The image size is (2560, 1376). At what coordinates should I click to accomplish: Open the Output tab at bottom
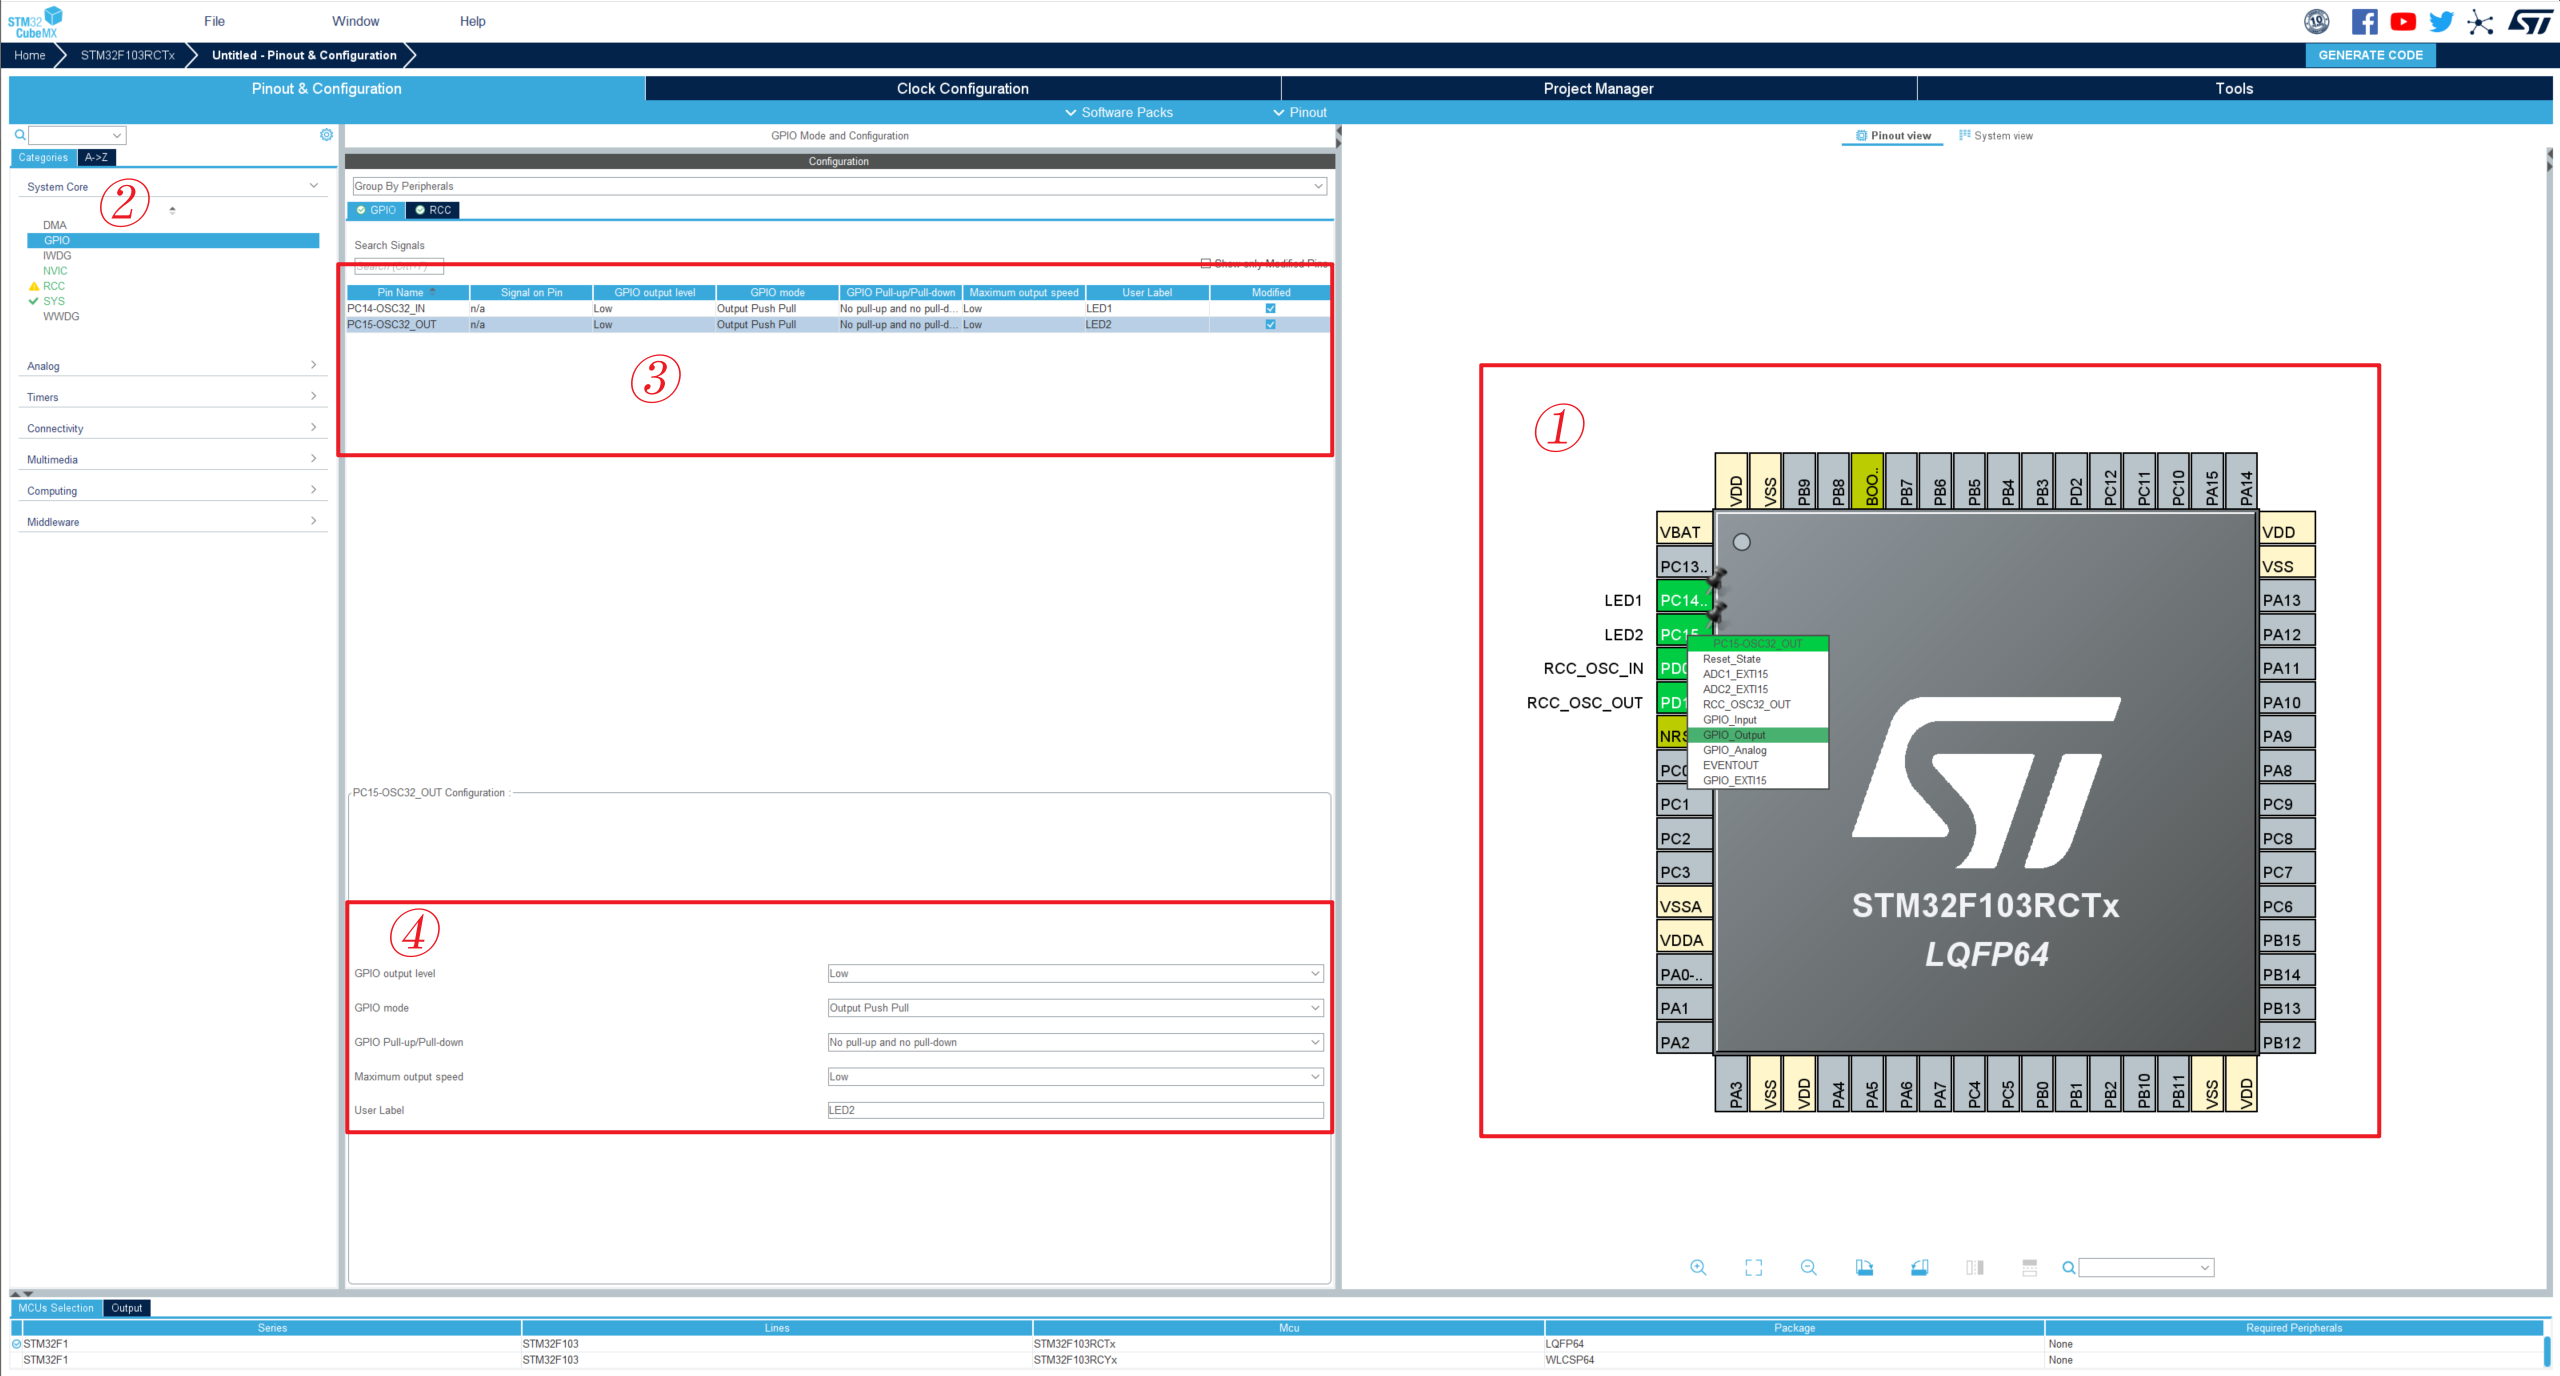coord(127,1308)
